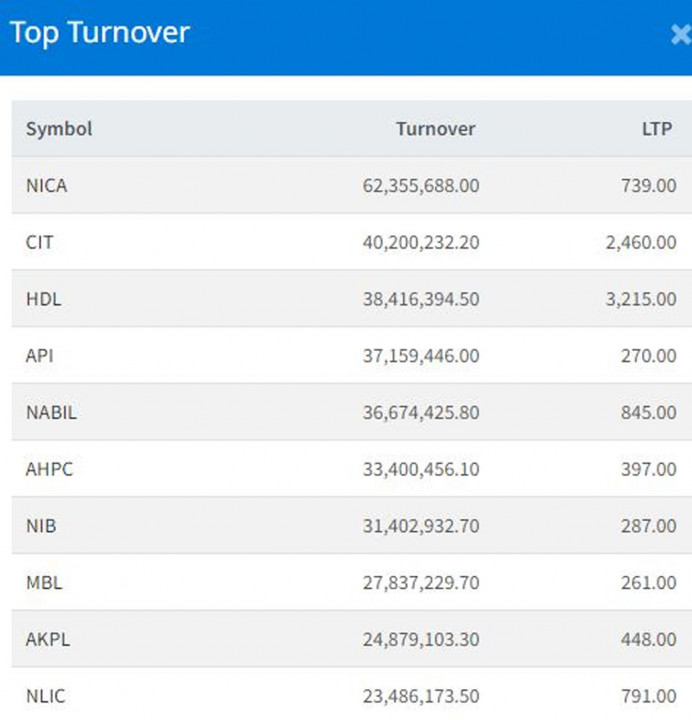Sort by the Turnover column header
The image size is (692, 720).
[435, 129]
